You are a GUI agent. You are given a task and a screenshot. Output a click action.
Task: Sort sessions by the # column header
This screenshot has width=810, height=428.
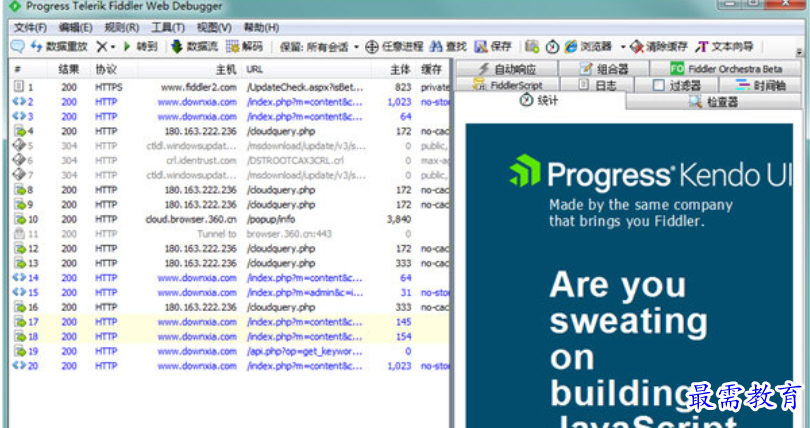coord(30,70)
